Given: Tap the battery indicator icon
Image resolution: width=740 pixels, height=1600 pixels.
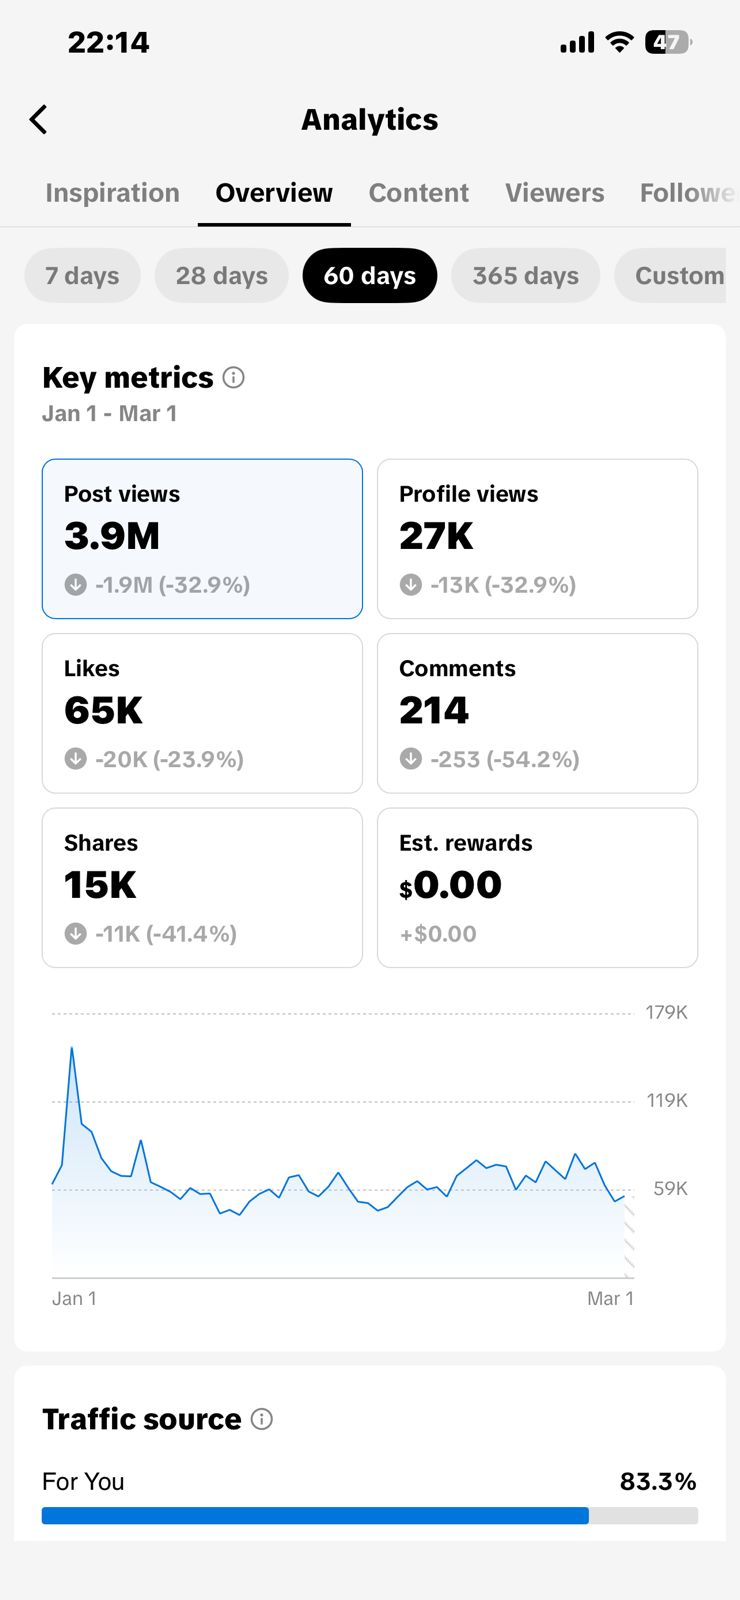Looking at the screenshot, I should (x=668, y=42).
